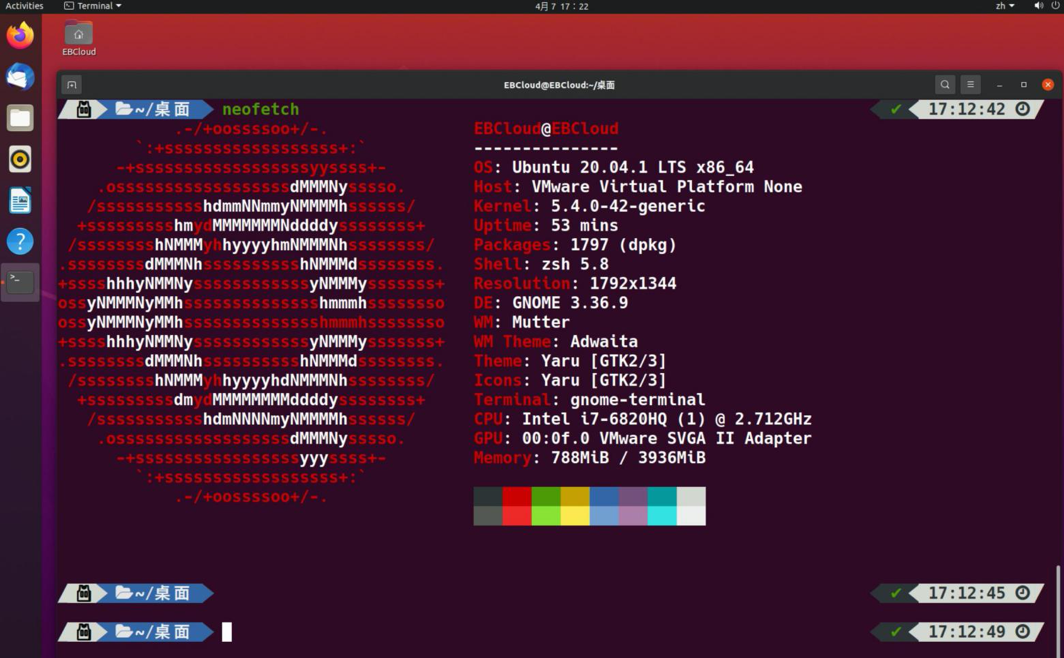1064x658 pixels.
Task: Open the clock and calendar in top bar
Action: click(561, 6)
